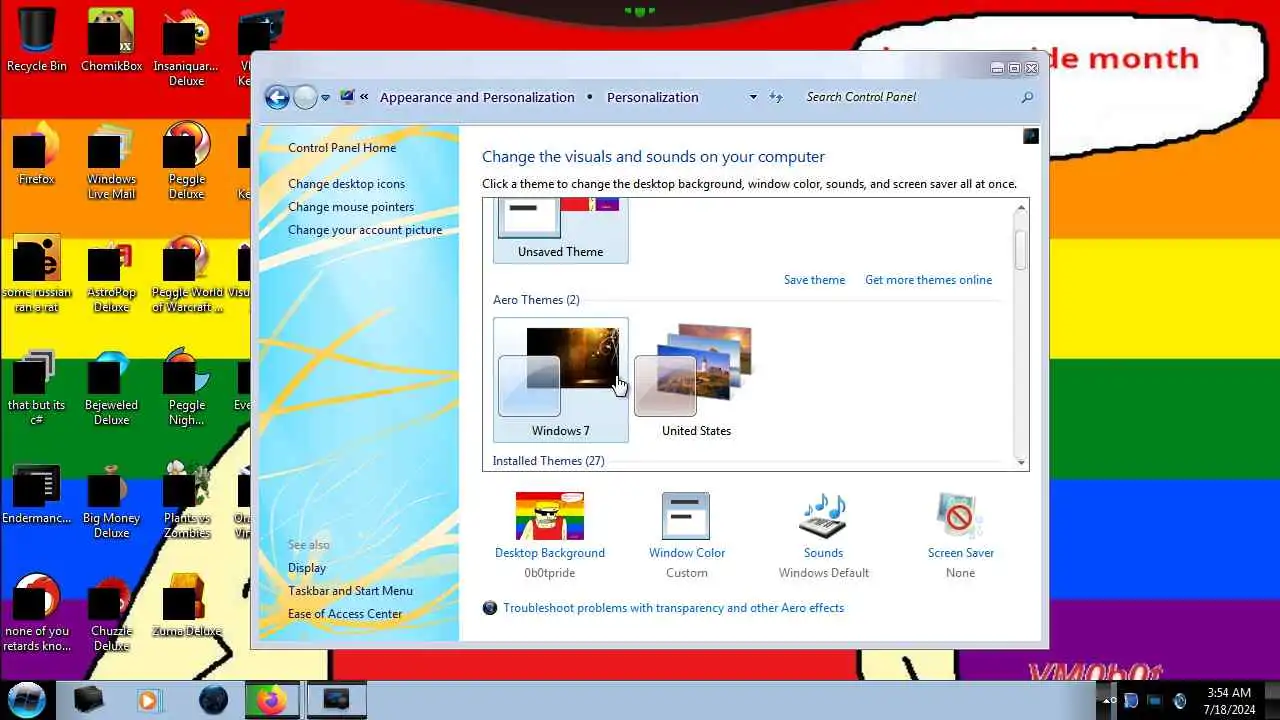
Task: Click the theme list scrollbar thumb
Action: coord(1021,249)
